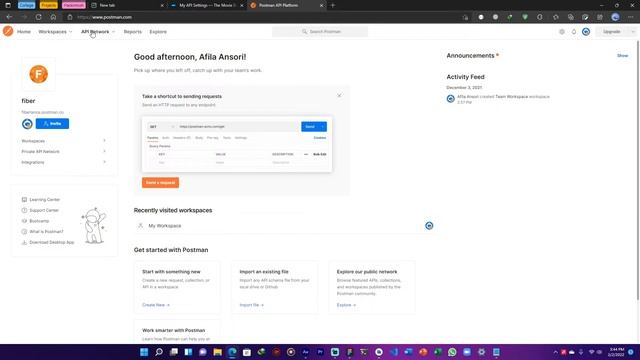Open taskbar Search magnifier icon
The width and height of the screenshot is (640, 360).
tap(159, 352)
